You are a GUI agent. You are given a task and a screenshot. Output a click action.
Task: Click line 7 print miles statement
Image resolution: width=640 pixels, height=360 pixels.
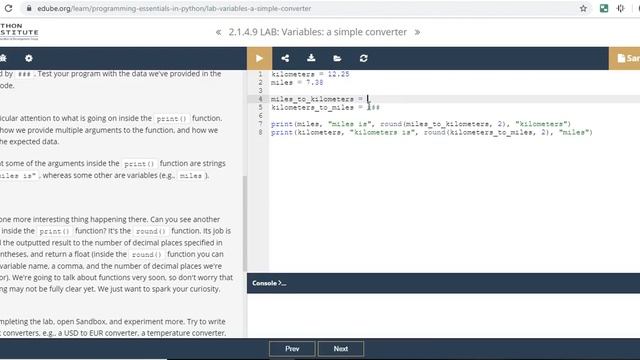coord(421,124)
